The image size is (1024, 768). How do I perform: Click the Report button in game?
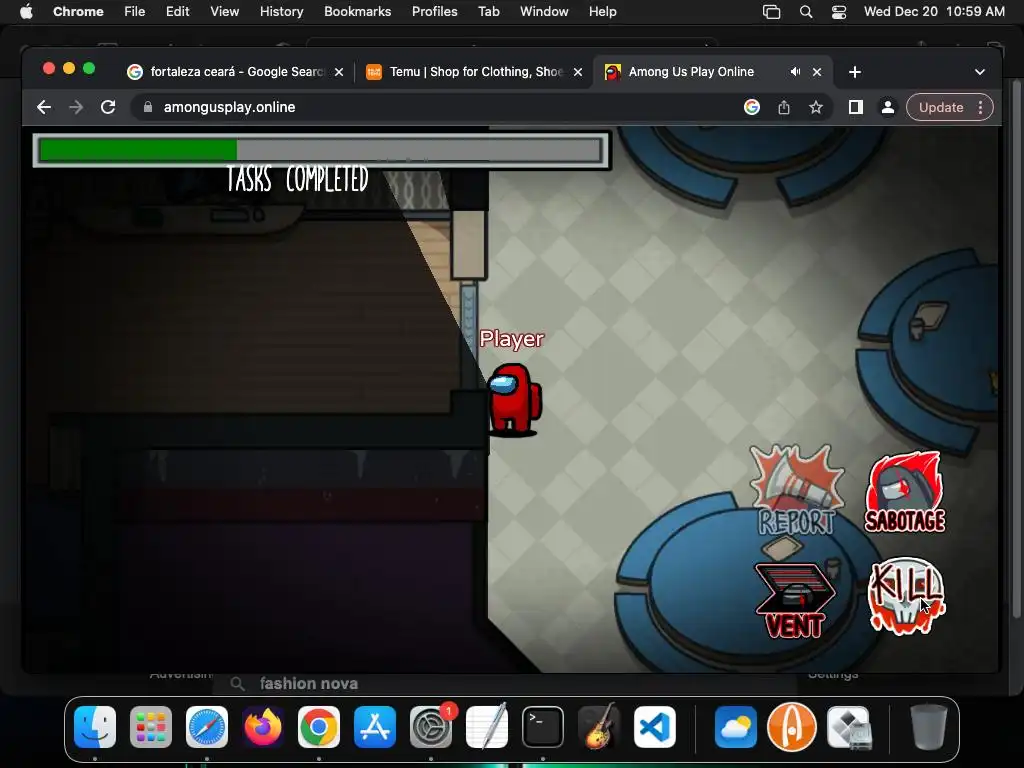(797, 491)
